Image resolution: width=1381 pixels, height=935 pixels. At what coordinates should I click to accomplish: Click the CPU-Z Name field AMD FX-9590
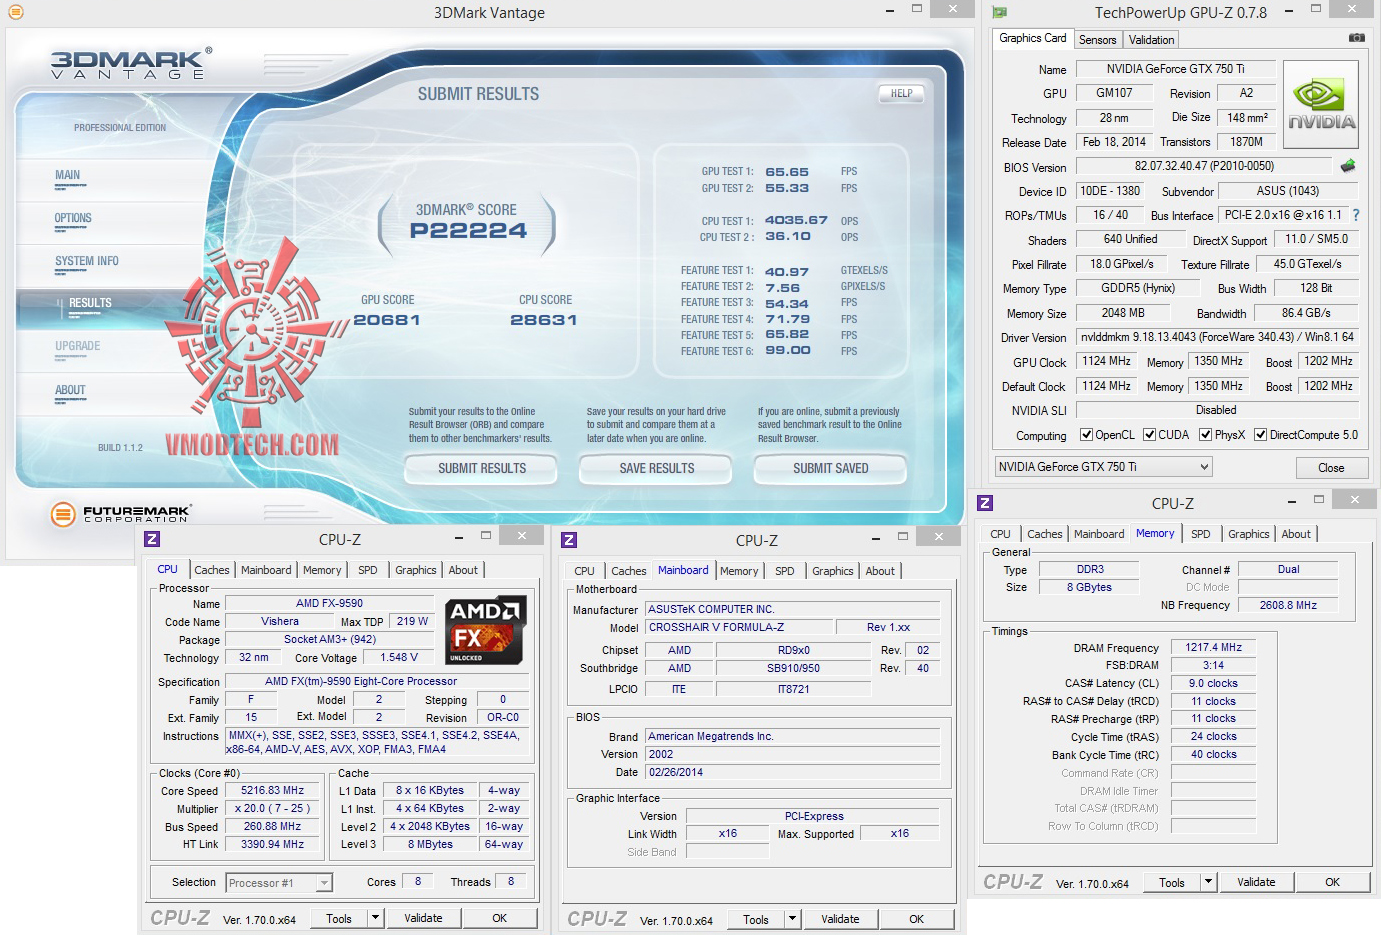330,603
